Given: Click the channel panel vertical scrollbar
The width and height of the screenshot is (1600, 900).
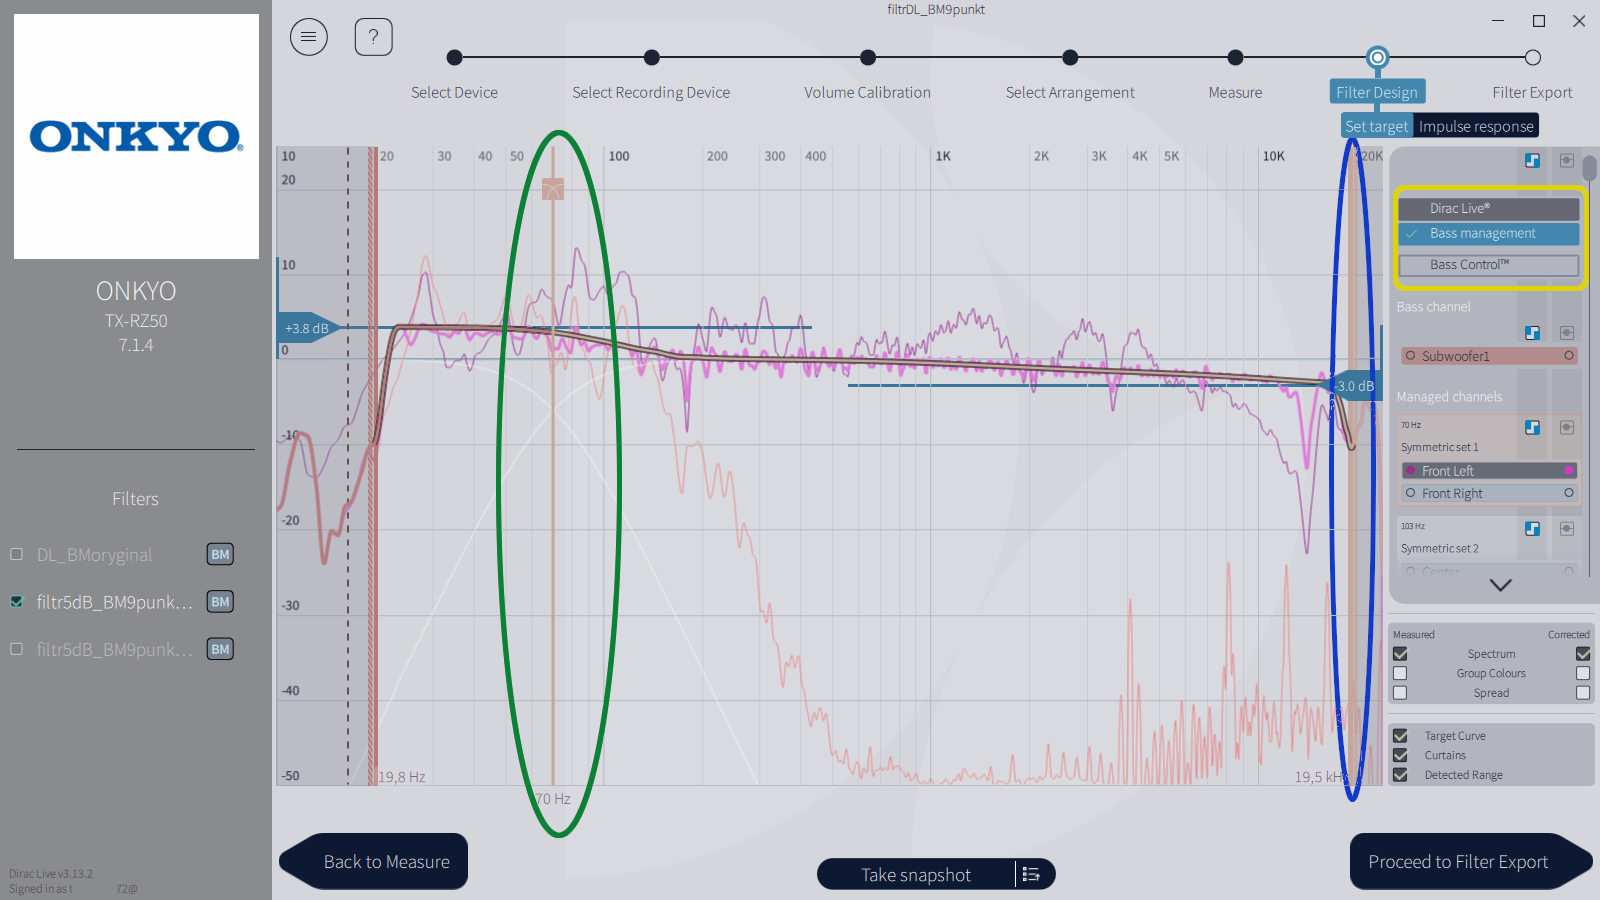Looking at the screenshot, I should coord(1590,168).
